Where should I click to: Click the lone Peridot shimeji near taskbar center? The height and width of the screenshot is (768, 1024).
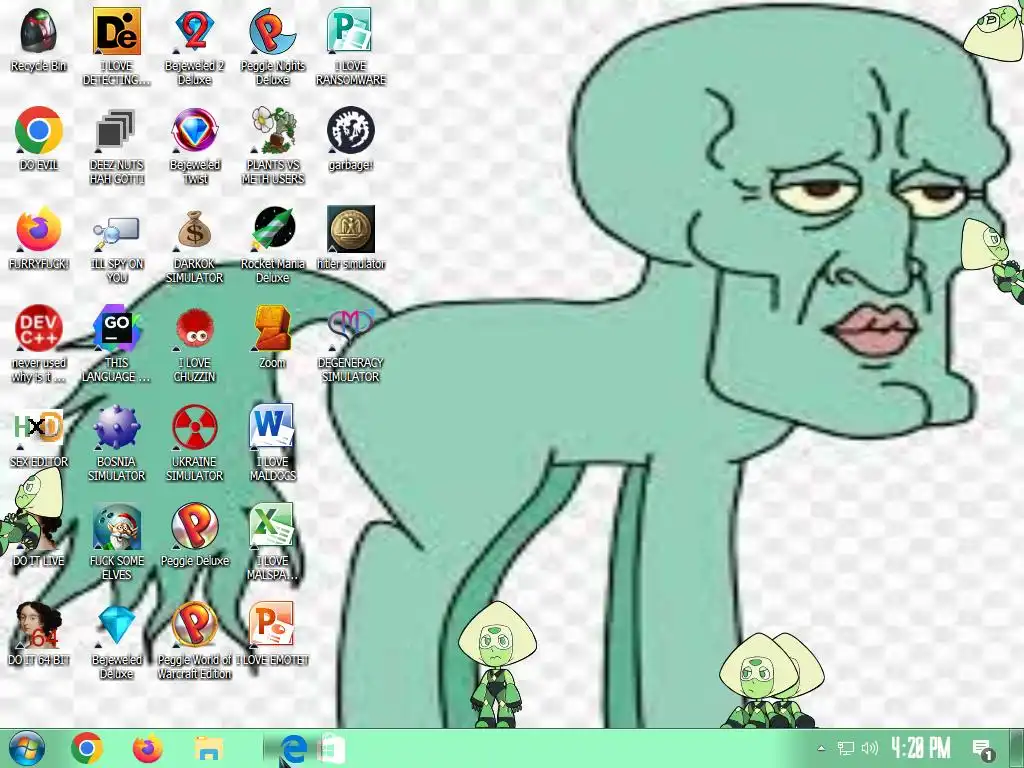point(498,664)
